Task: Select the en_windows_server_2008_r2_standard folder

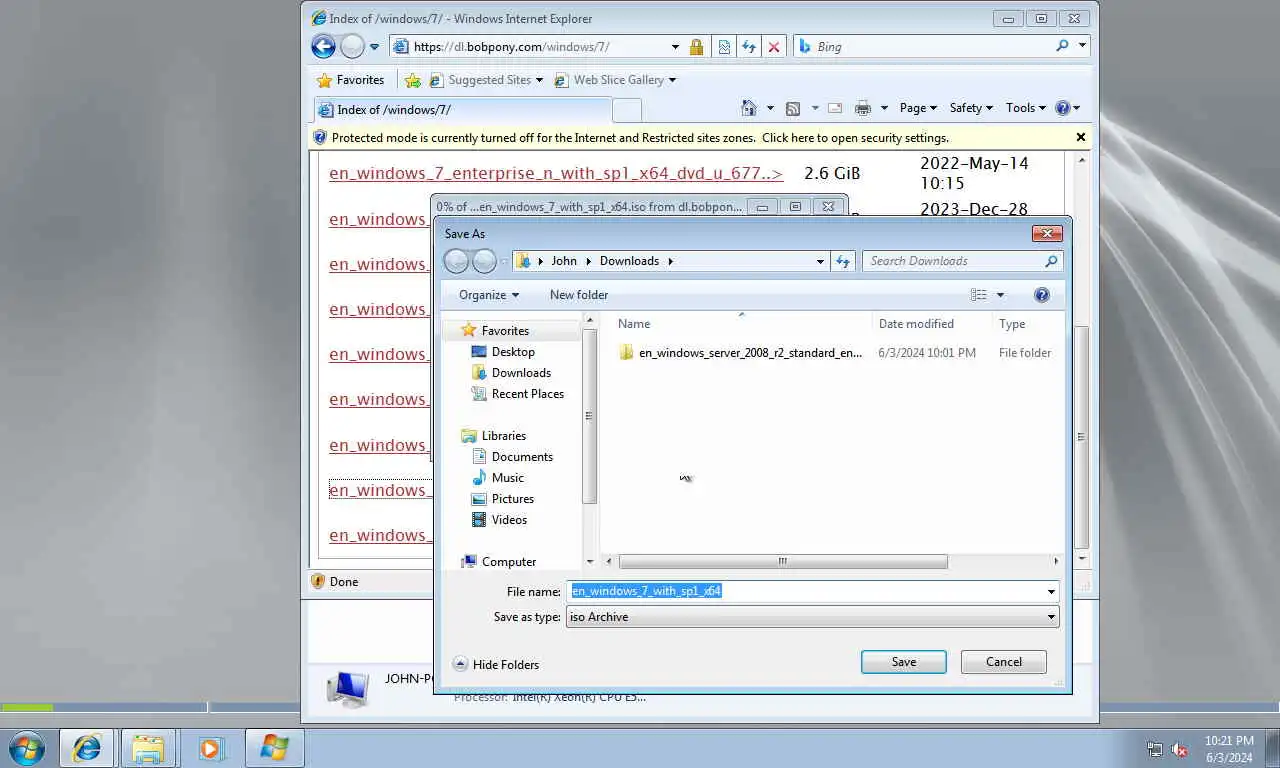Action: [x=740, y=353]
